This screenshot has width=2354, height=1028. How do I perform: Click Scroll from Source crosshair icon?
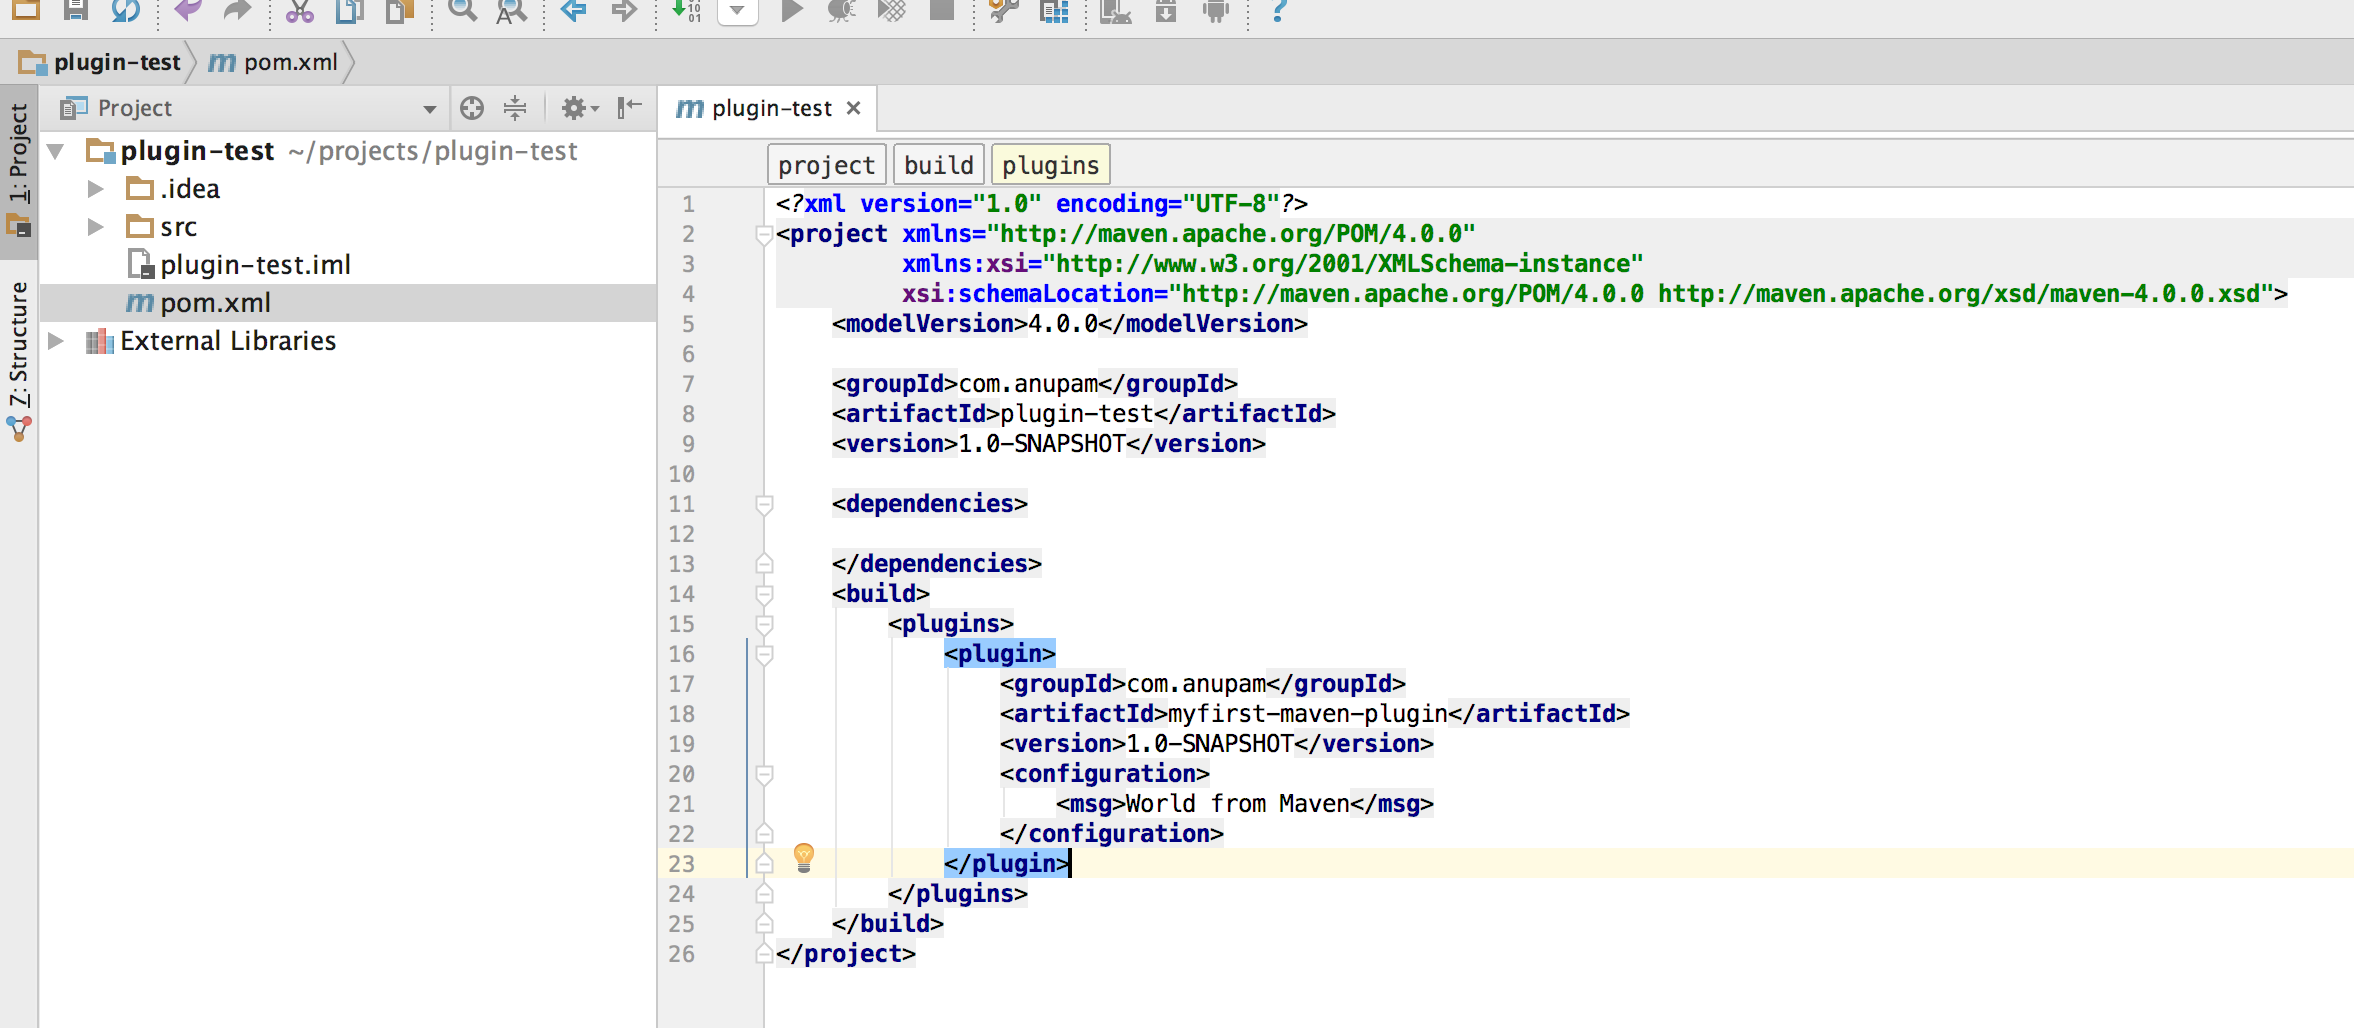pos(472,108)
